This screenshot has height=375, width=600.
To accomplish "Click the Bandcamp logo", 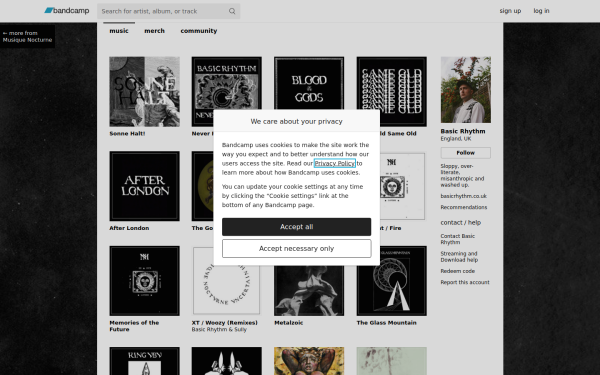I will pyautogui.click(x=67, y=11).
